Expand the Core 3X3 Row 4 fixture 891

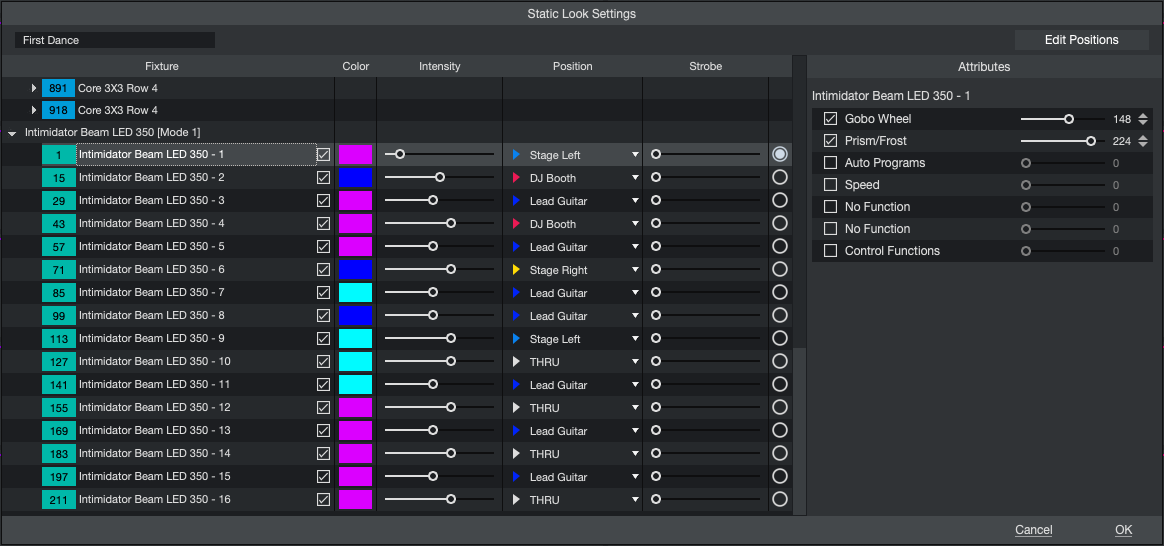pyautogui.click(x=34, y=88)
